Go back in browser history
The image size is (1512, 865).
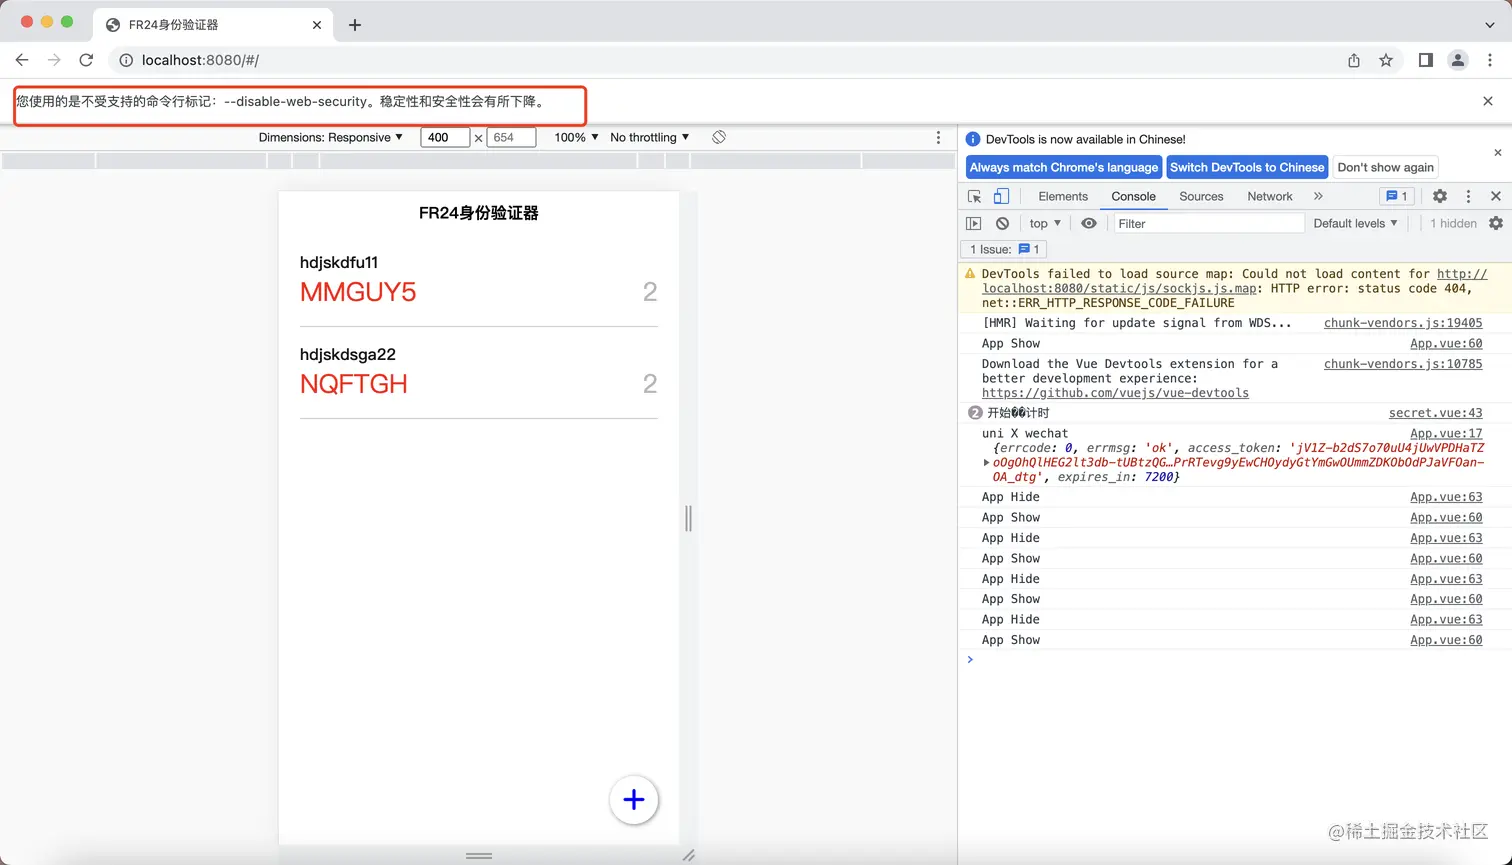click(x=22, y=60)
